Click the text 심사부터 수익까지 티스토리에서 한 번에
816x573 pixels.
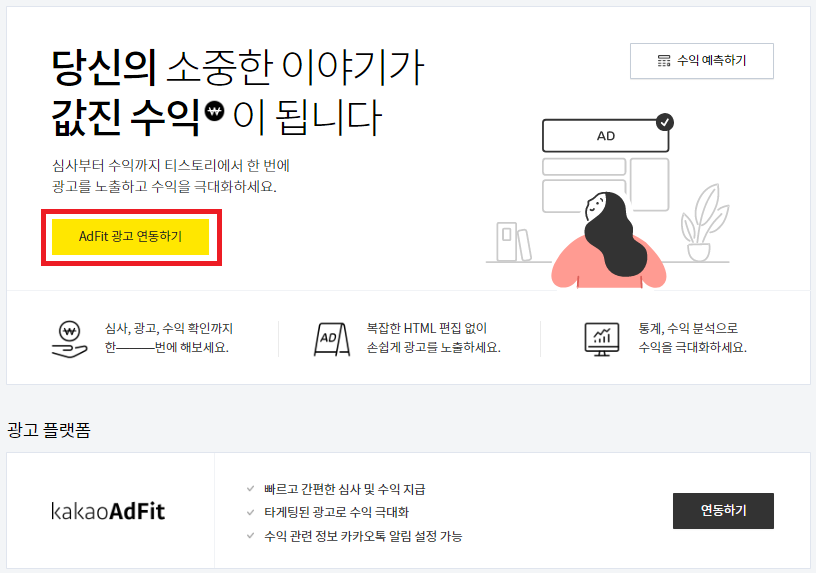click(171, 165)
